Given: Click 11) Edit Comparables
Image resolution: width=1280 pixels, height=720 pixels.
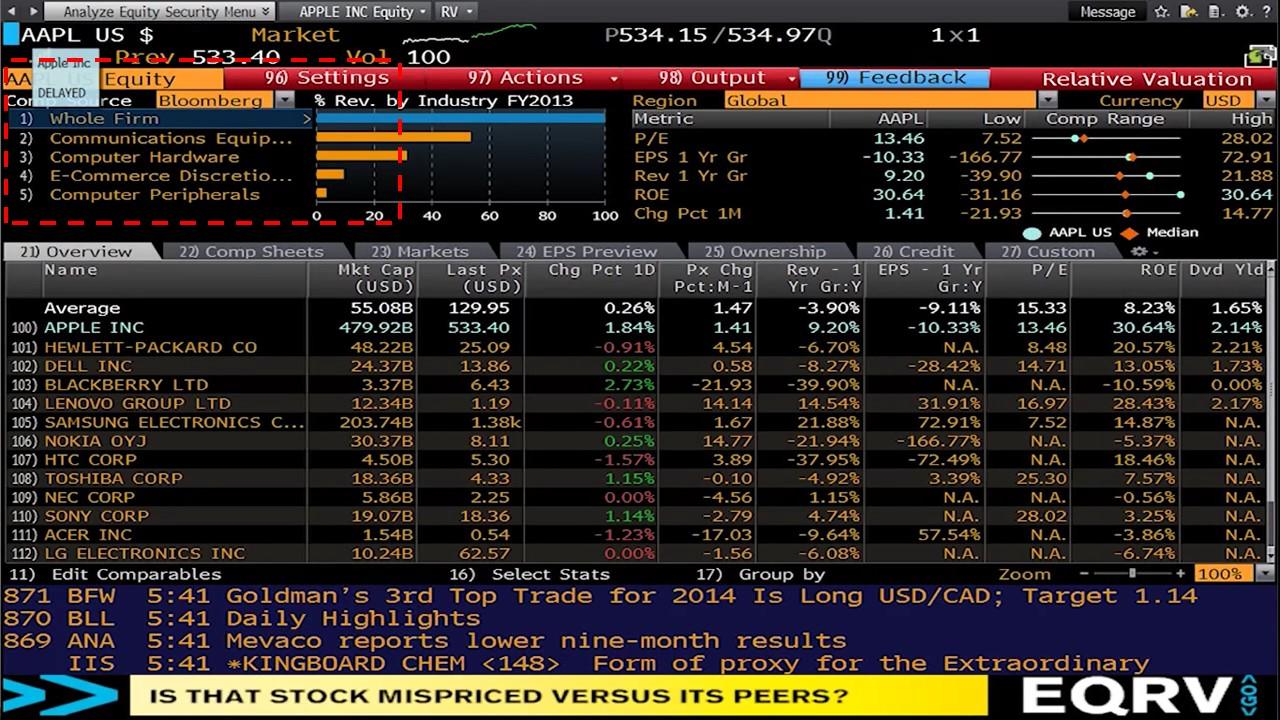Looking at the screenshot, I should tap(100, 574).
